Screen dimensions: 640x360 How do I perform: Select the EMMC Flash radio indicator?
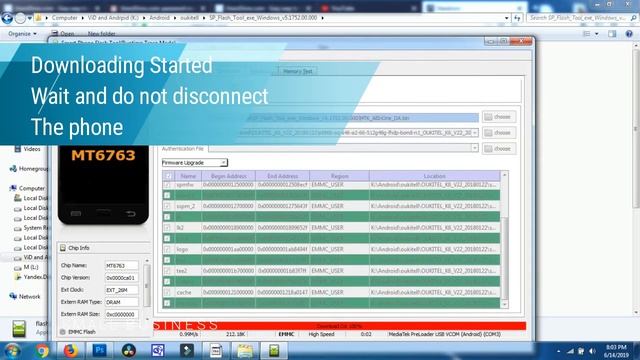coord(63,332)
